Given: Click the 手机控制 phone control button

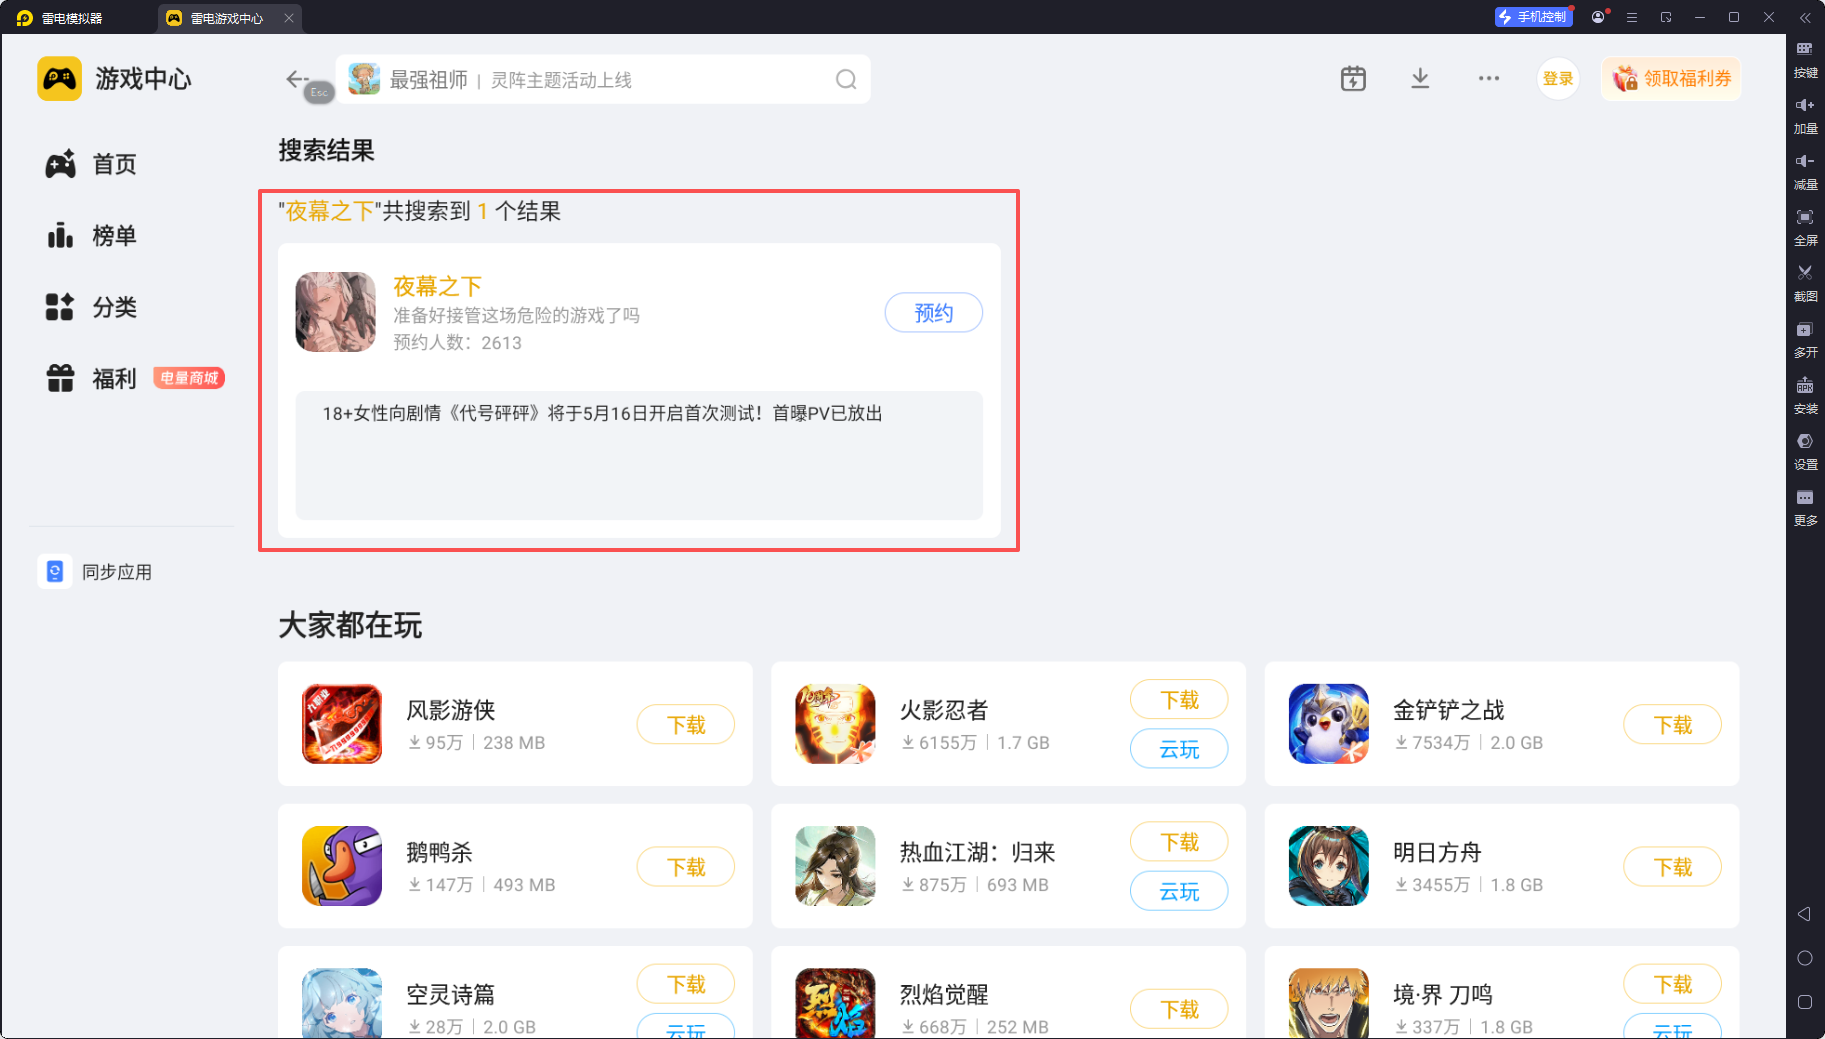Looking at the screenshot, I should (1533, 17).
